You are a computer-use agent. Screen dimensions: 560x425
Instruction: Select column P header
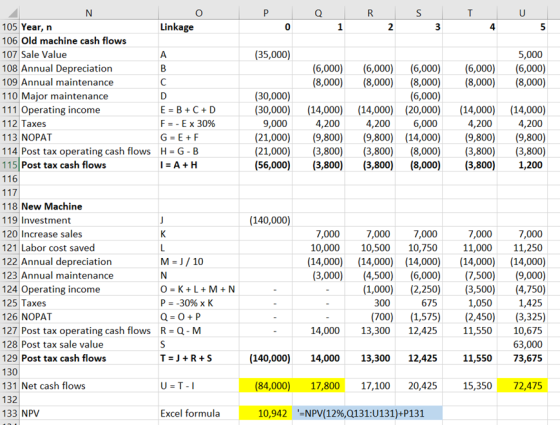click(x=266, y=13)
